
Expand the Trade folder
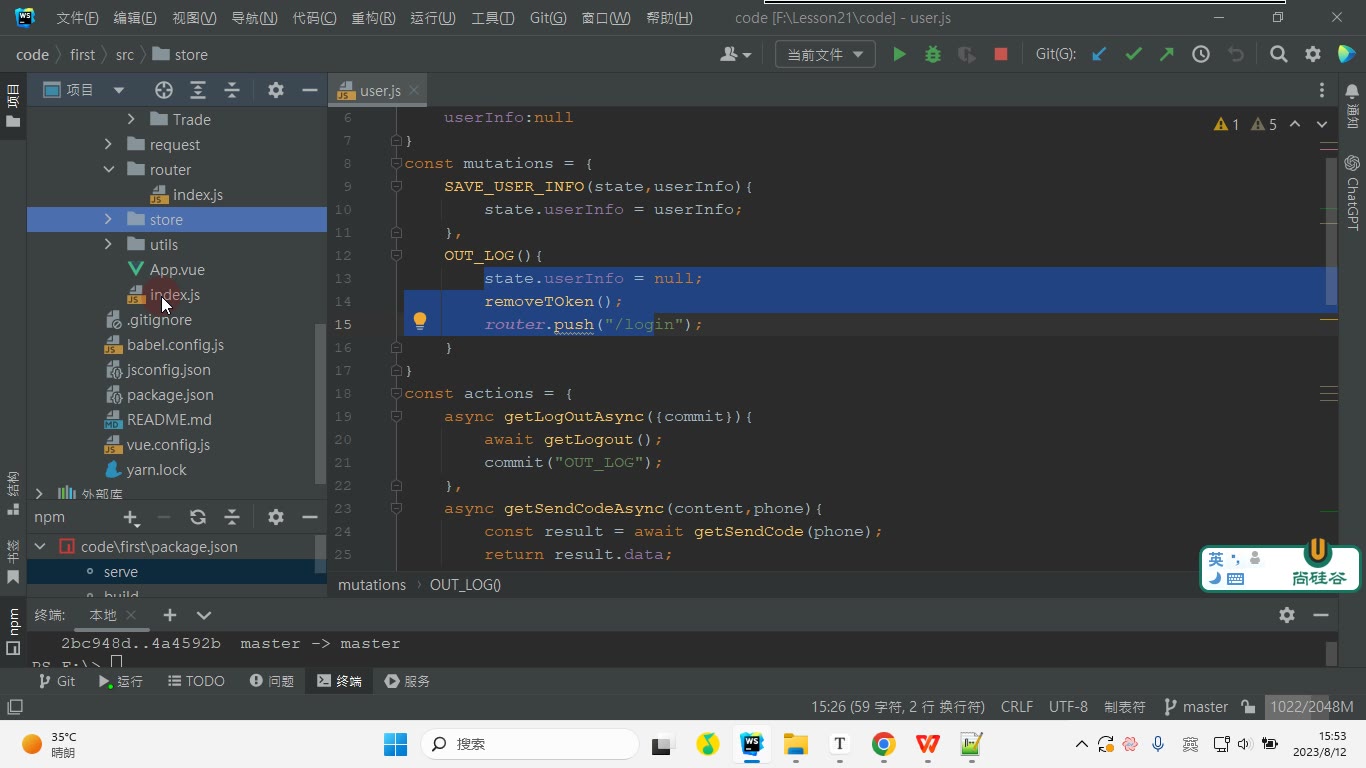point(131,119)
